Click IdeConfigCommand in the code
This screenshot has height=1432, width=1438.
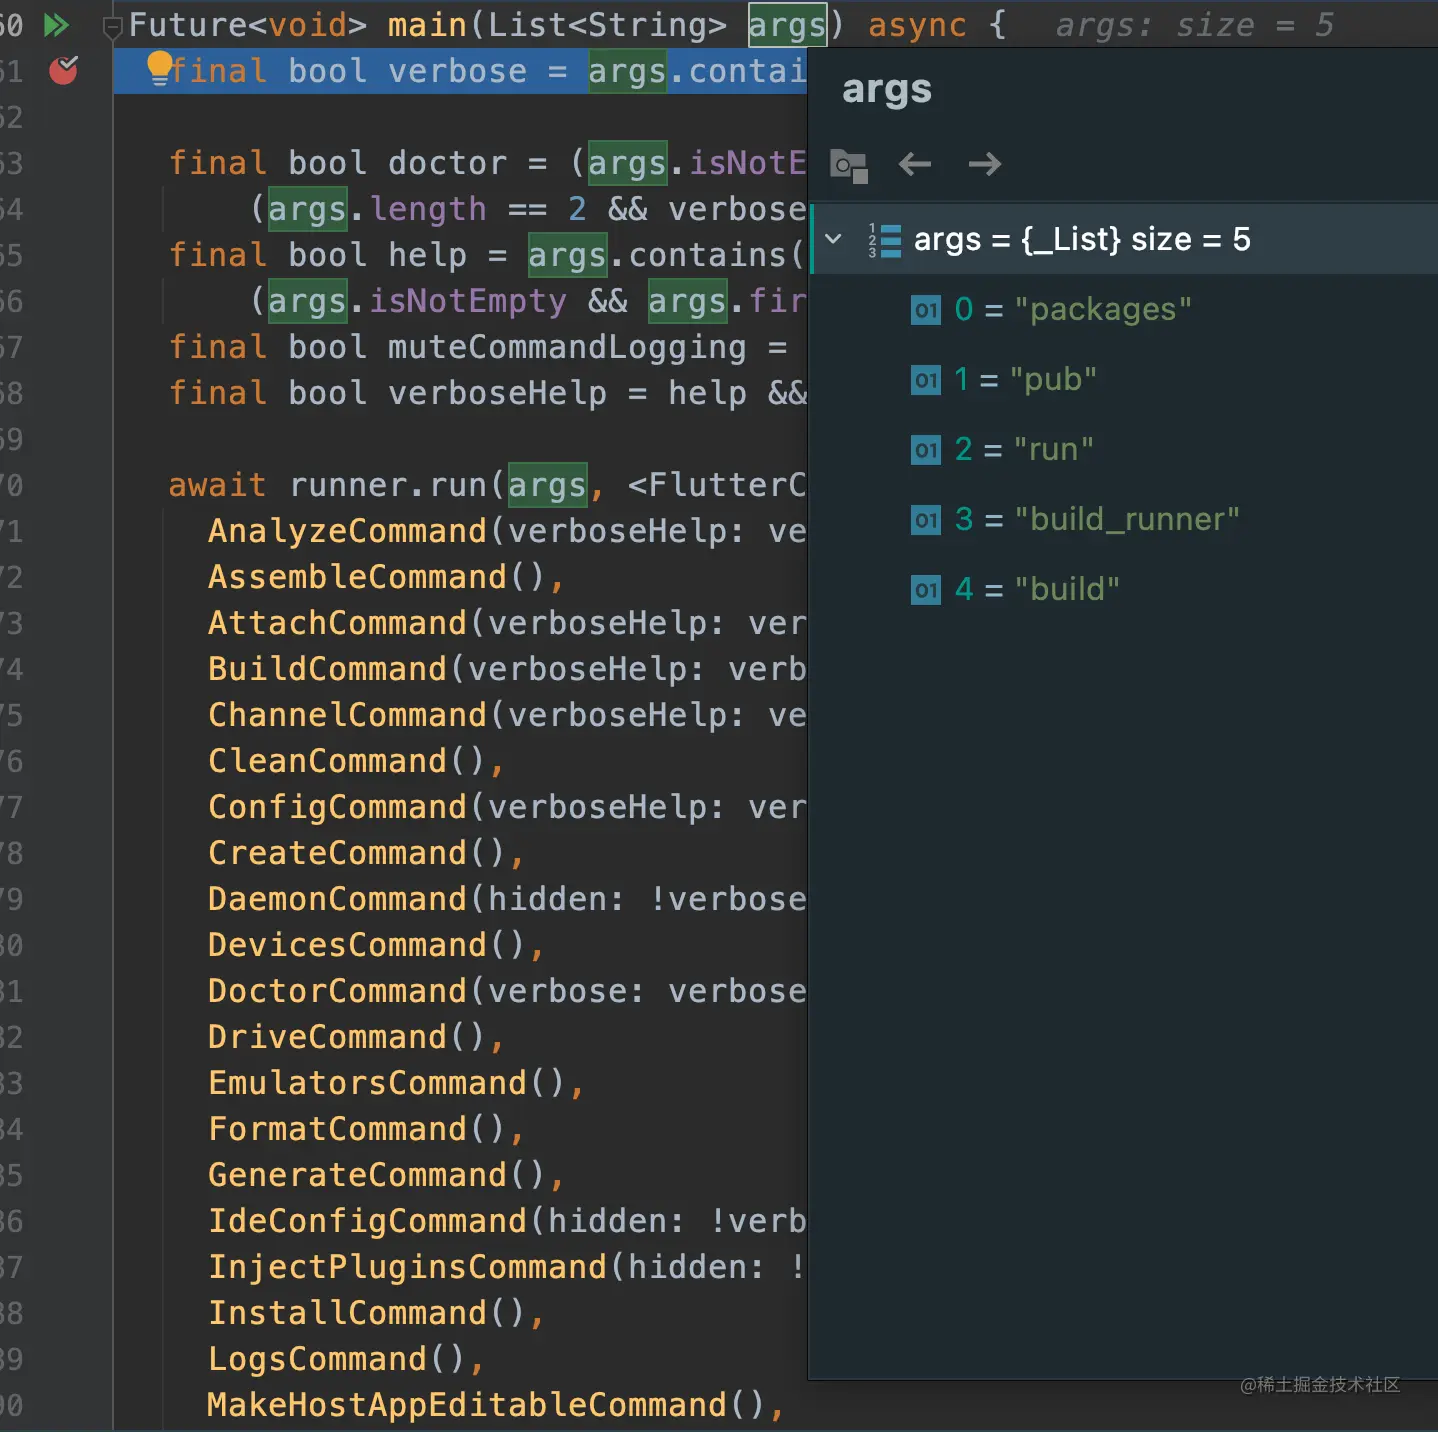point(367,1221)
